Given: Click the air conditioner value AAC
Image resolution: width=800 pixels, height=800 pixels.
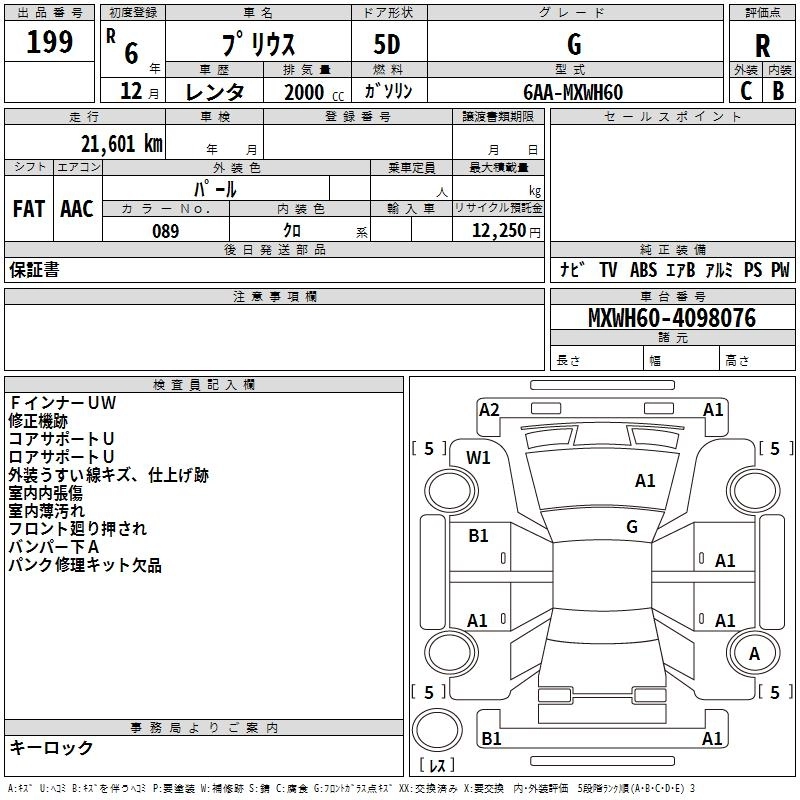Looking at the screenshot, I should (x=77, y=209).
